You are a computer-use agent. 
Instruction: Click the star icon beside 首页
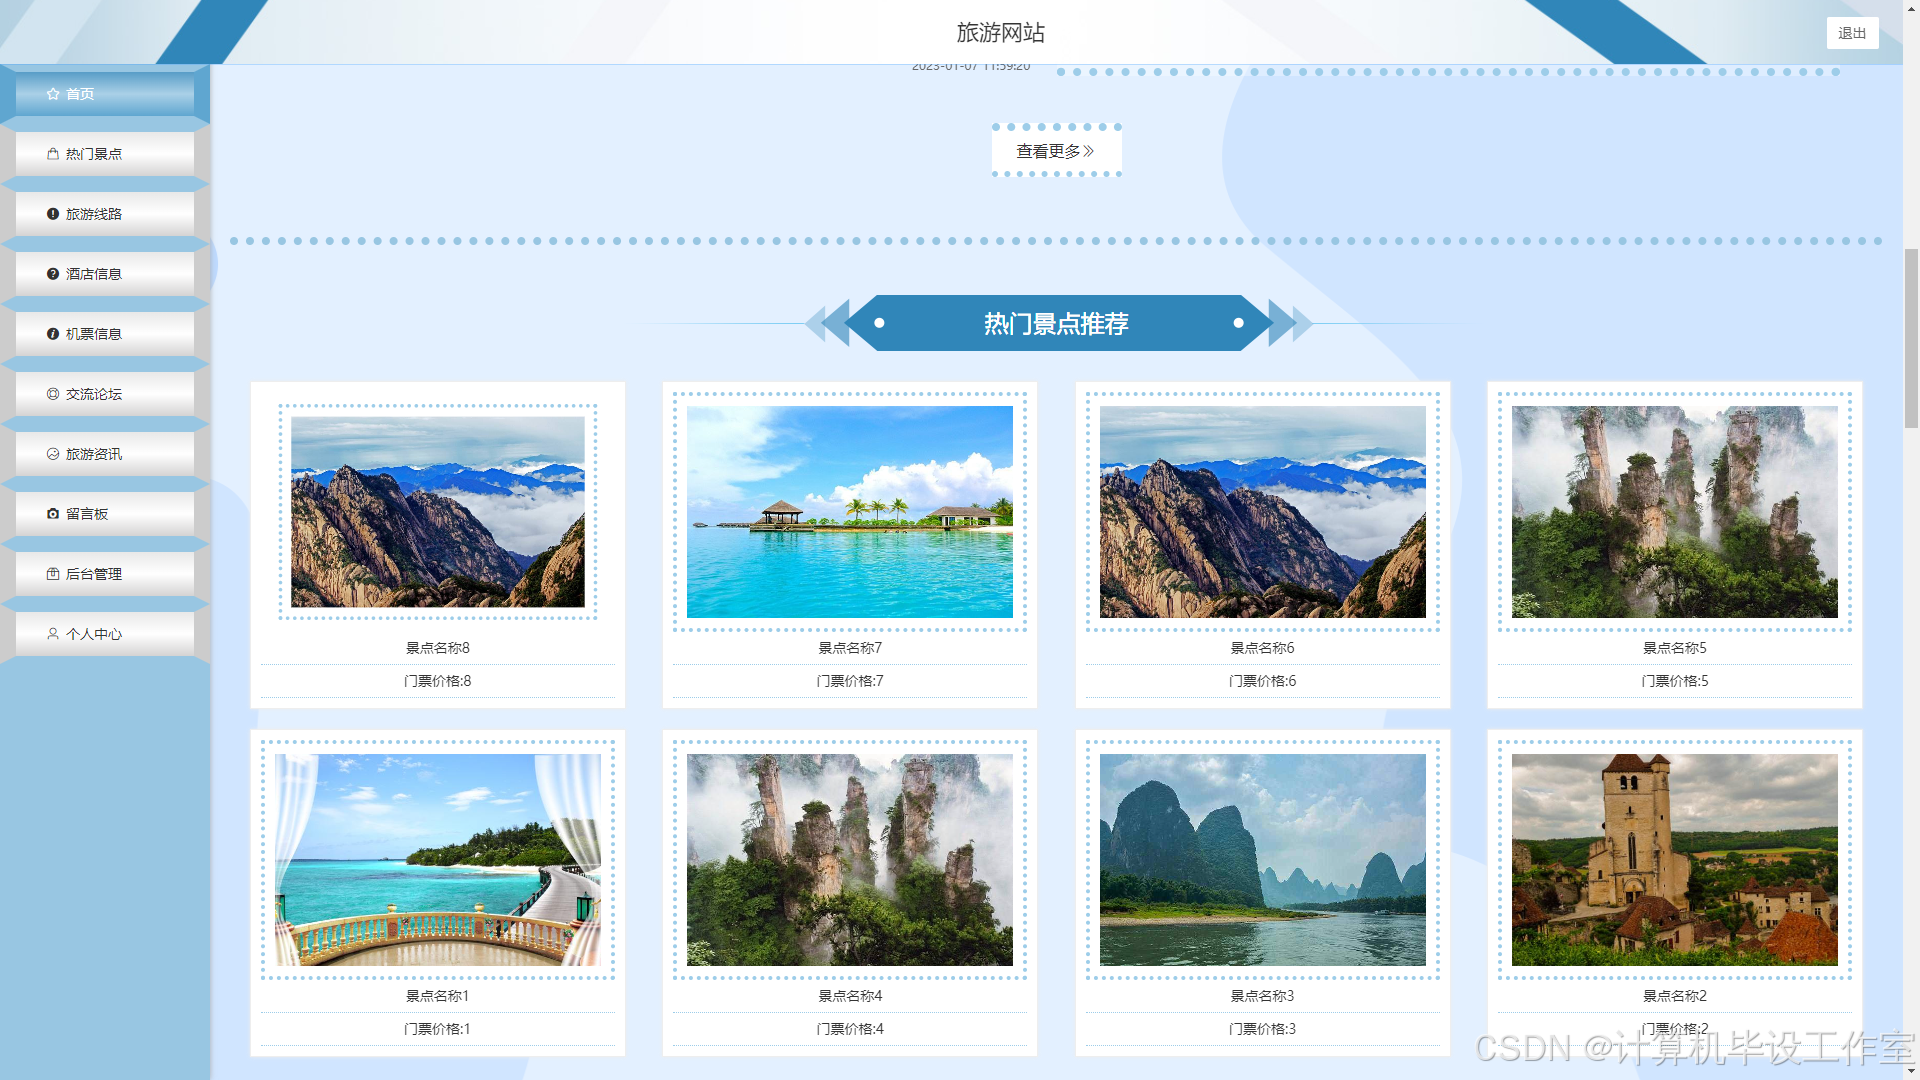click(53, 94)
